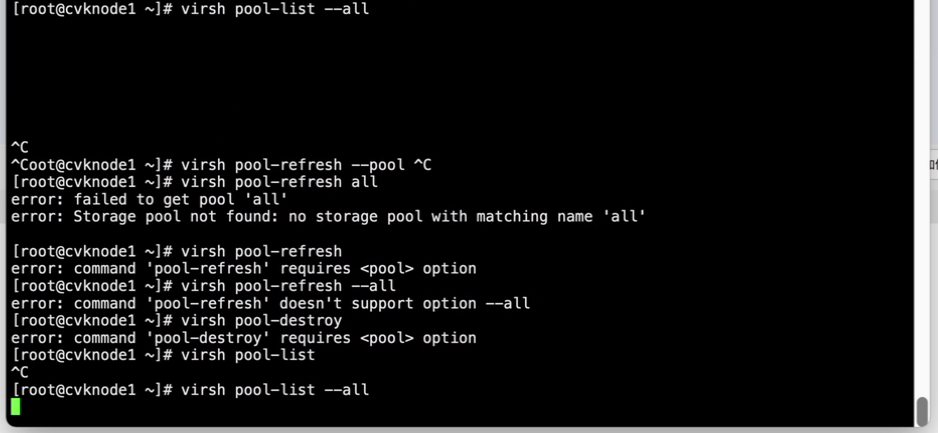Screen dimensions: 938x433
Task: Click the green terminal cursor block
Action: (x=16, y=407)
